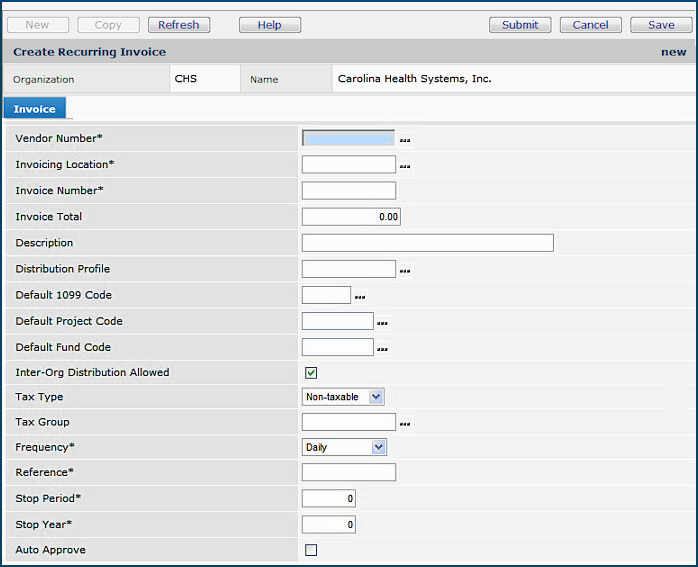Open lookup ellipsis next to Vendor Number
This screenshot has height=567, width=698.
pos(405,141)
